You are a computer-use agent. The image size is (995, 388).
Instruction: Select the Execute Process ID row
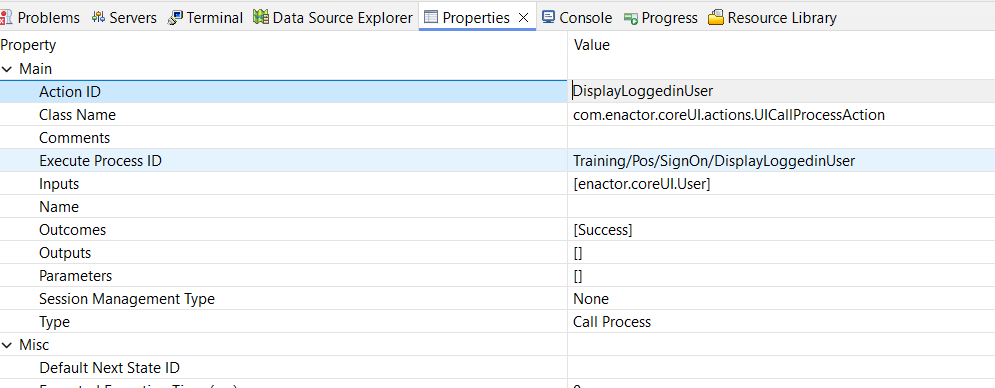coord(498,161)
